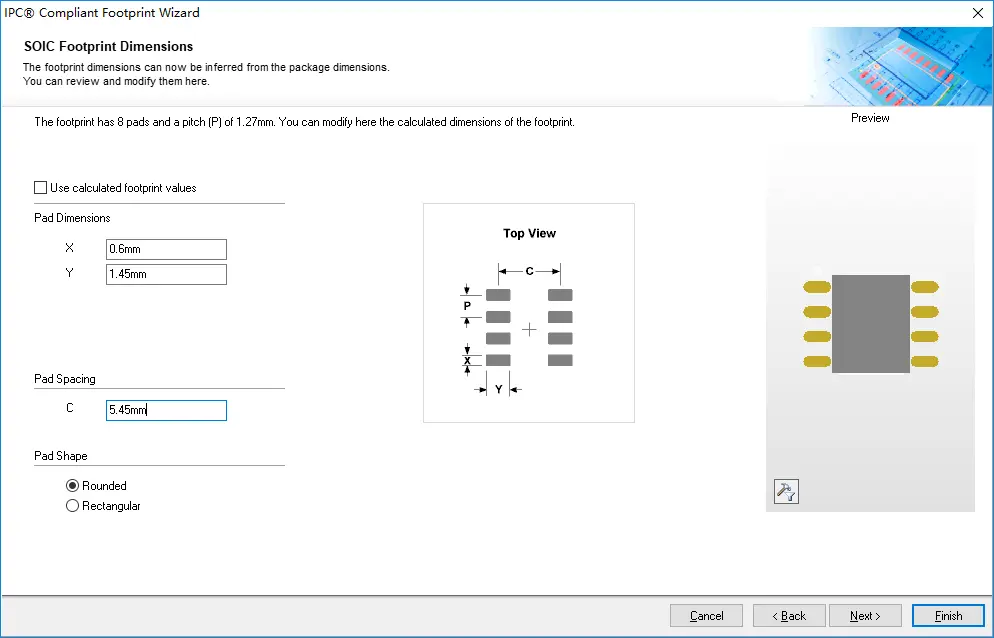Click the top-left yellow lead in Preview

click(817, 287)
